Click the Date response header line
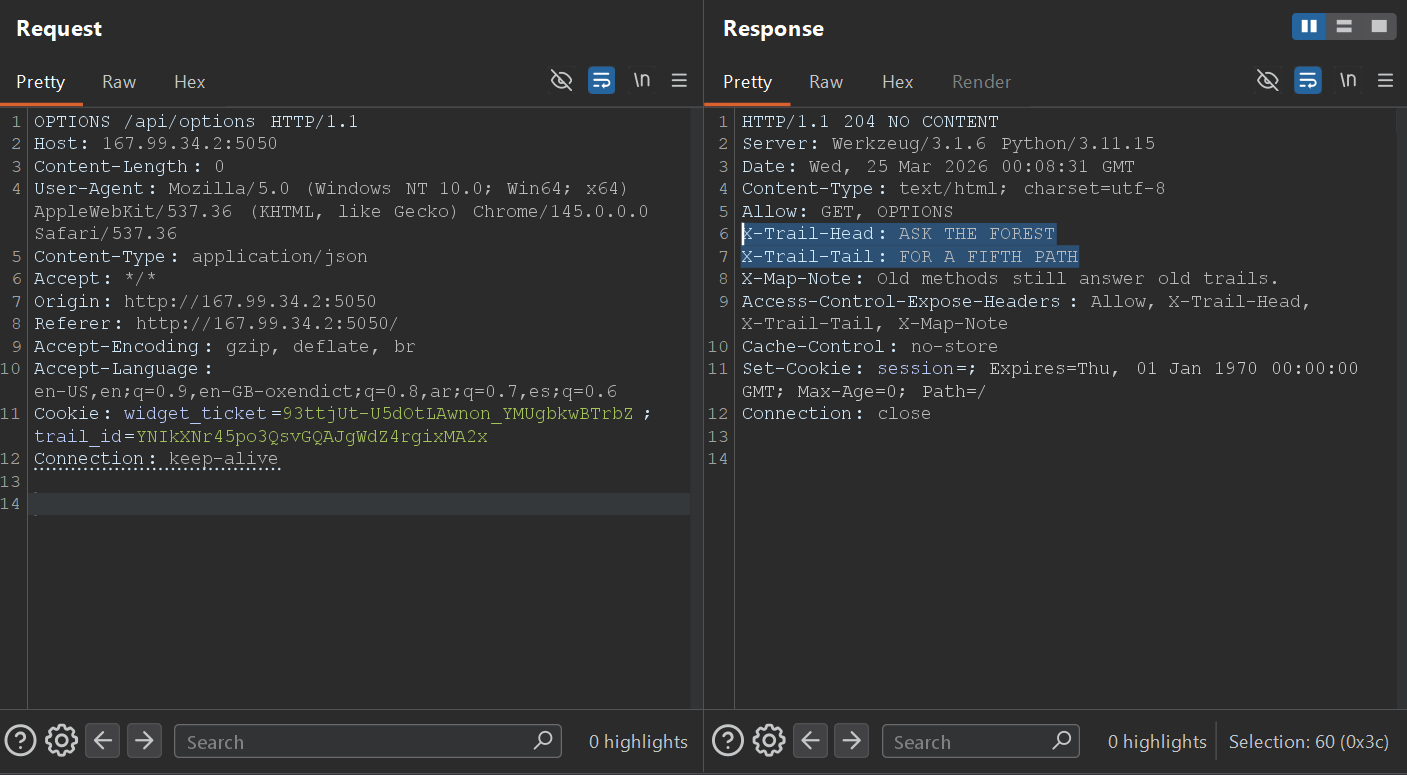Image resolution: width=1407 pixels, height=775 pixels. [x=938, y=167]
